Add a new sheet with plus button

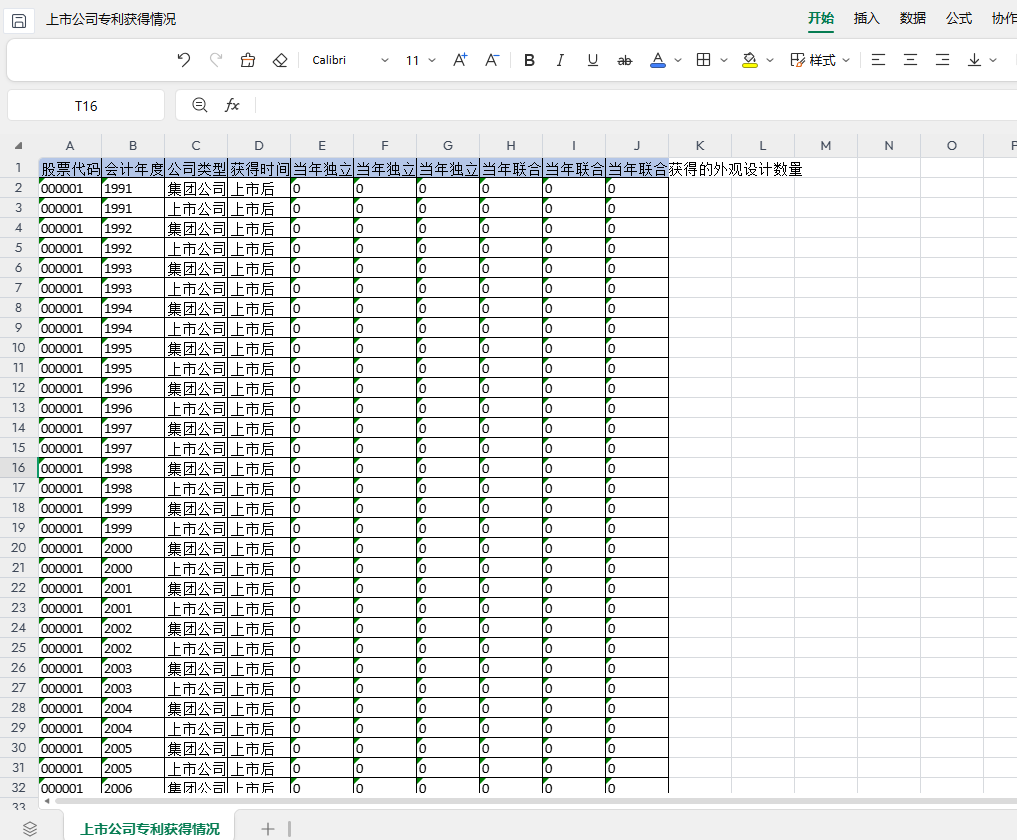point(267,828)
